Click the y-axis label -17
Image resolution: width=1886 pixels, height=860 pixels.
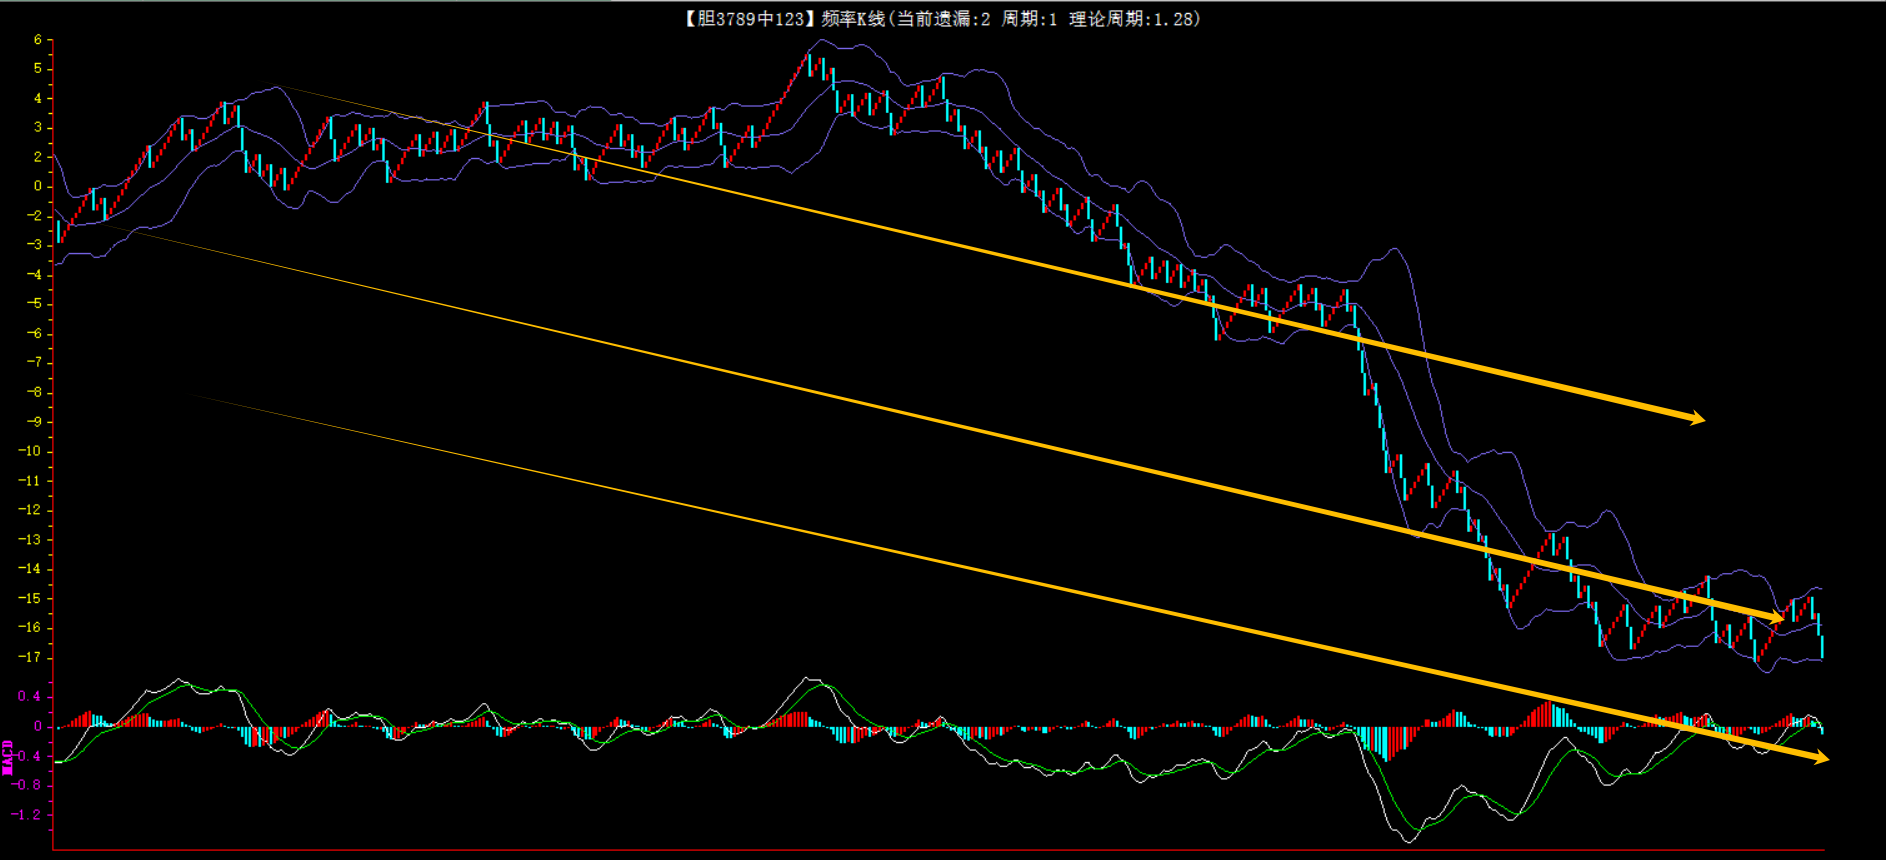click(30, 657)
